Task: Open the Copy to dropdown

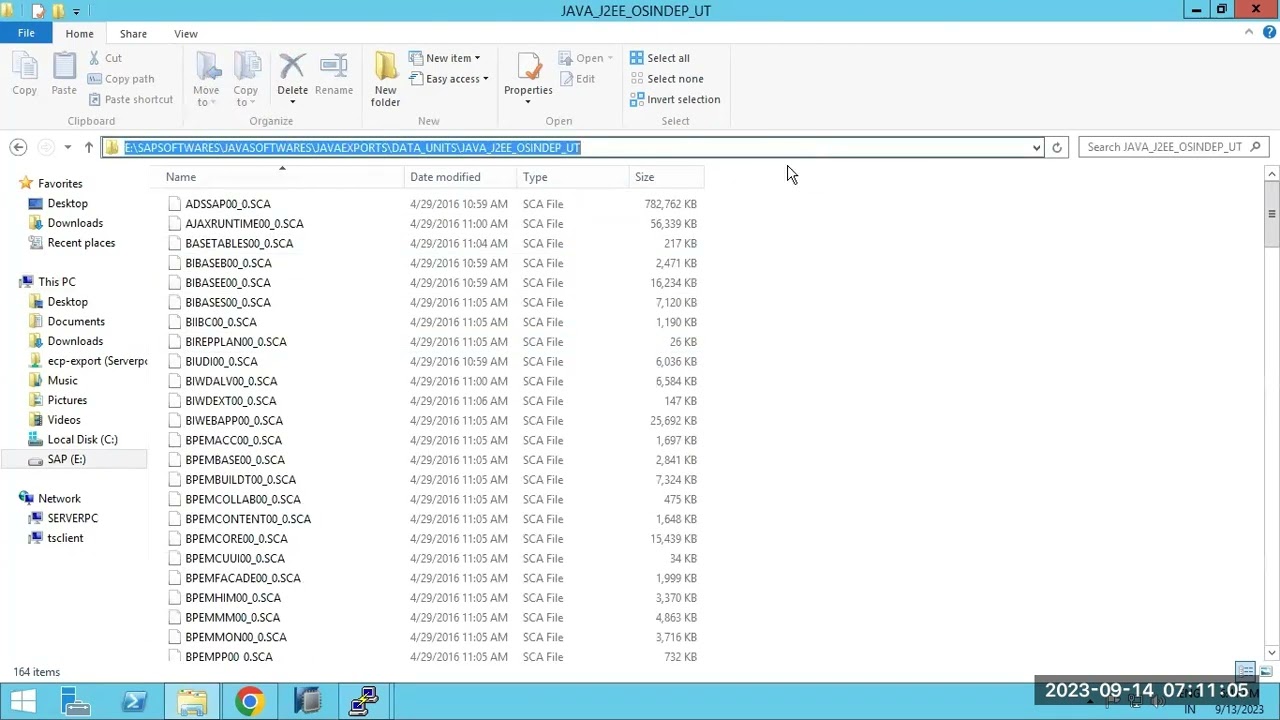Action: (x=246, y=80)
